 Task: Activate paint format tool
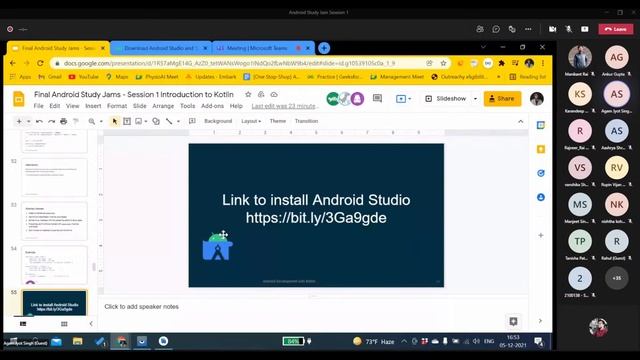[76, 121]
